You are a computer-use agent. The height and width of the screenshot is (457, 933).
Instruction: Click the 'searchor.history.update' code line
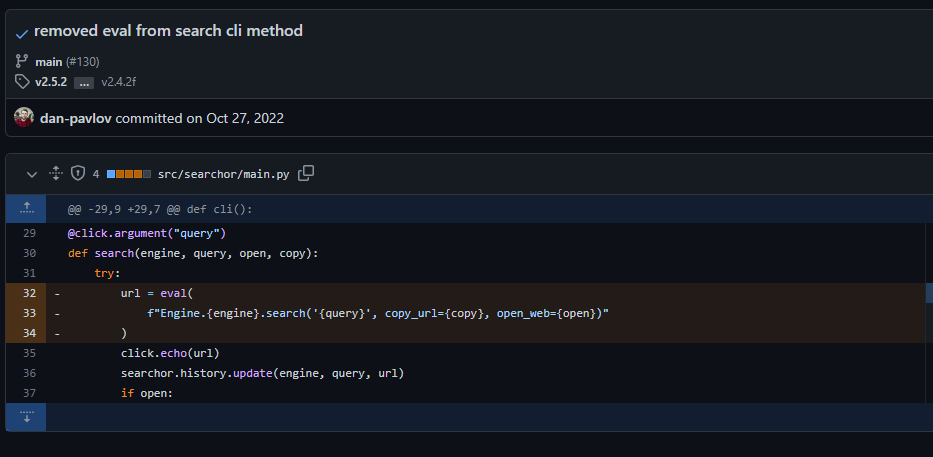point(262,373)
